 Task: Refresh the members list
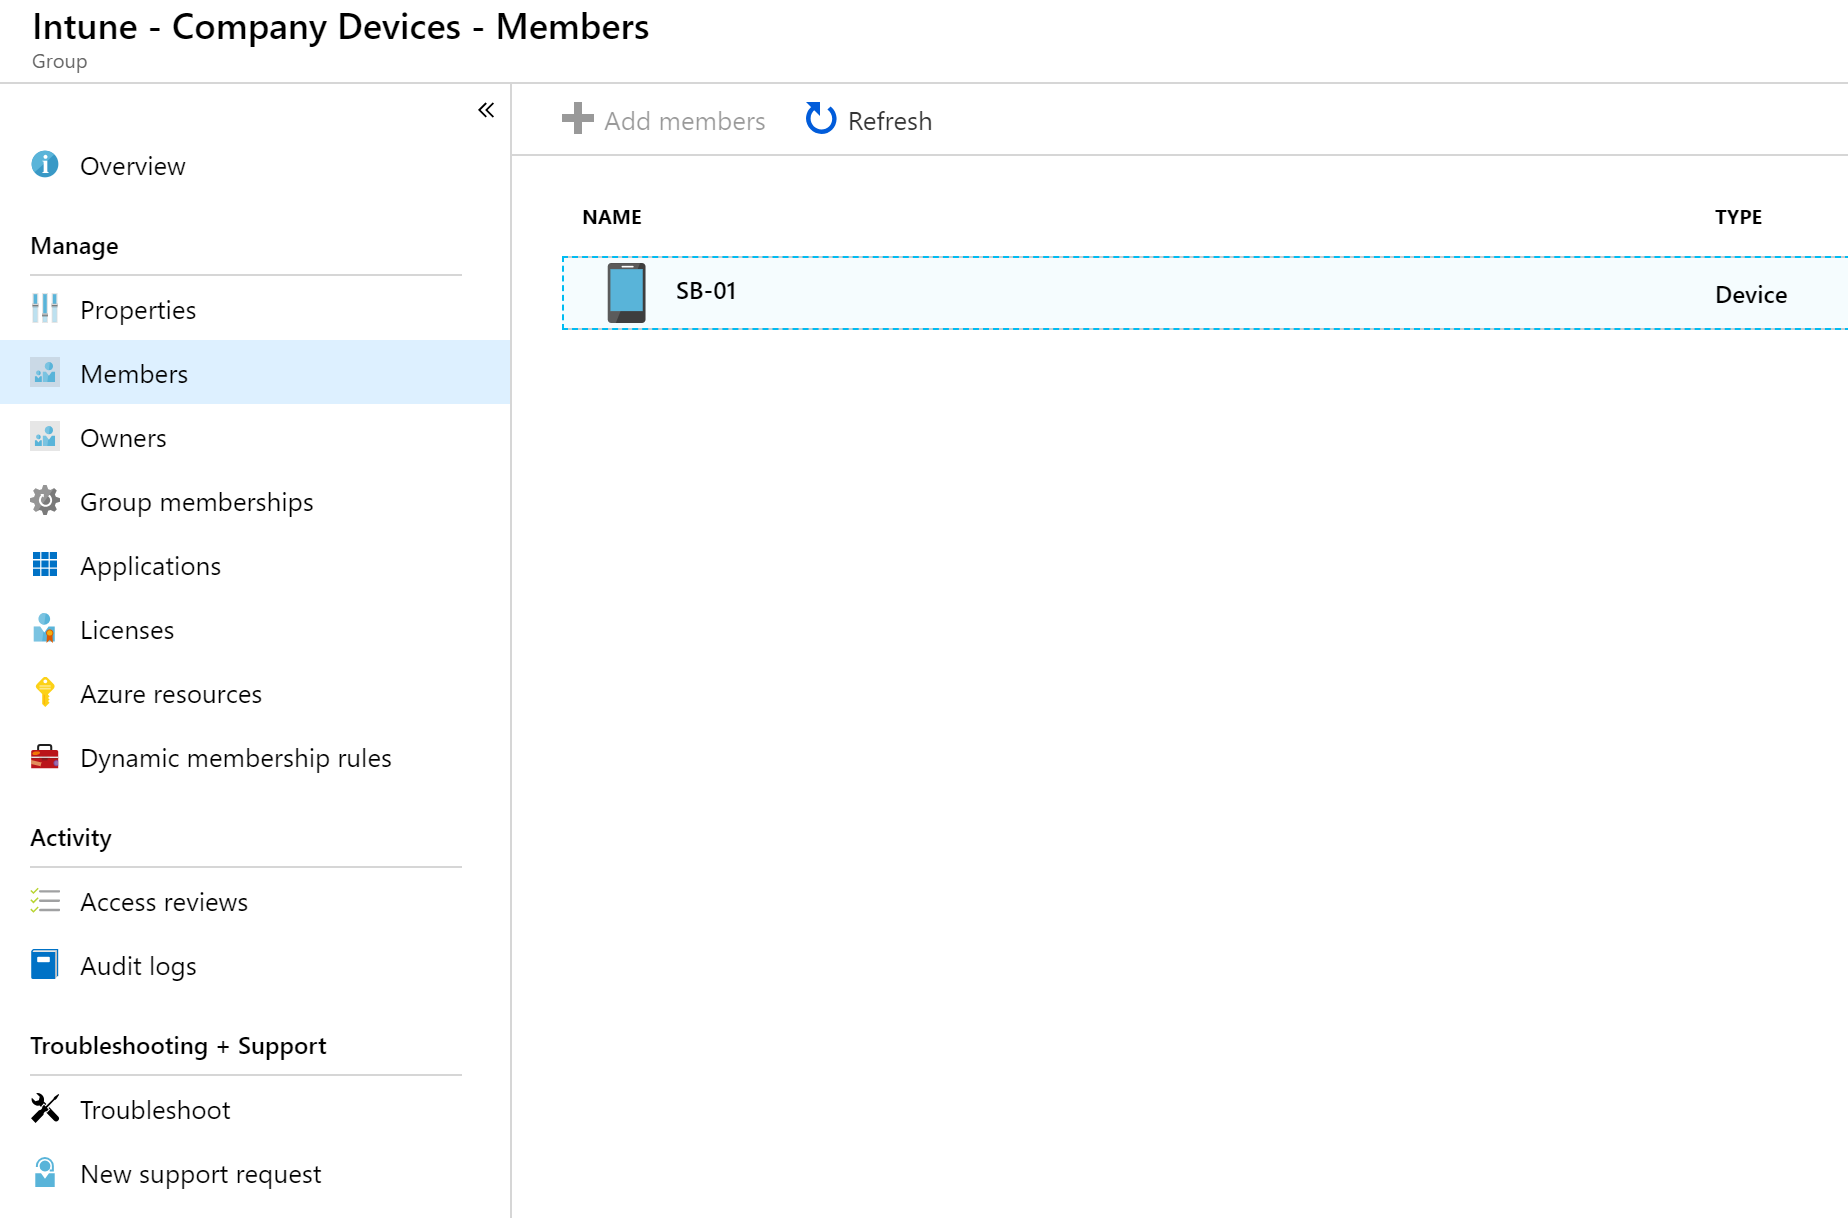pos(869,120)
